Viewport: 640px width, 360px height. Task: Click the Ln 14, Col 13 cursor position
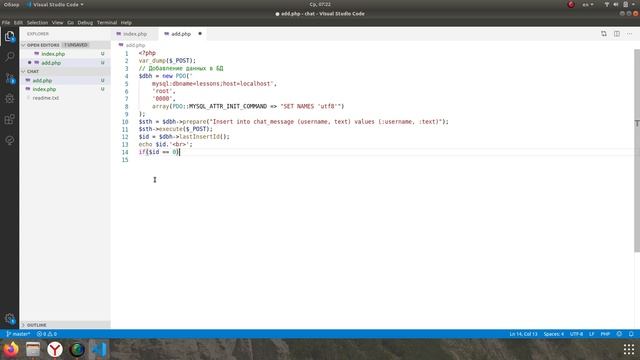tap(523, 334)
